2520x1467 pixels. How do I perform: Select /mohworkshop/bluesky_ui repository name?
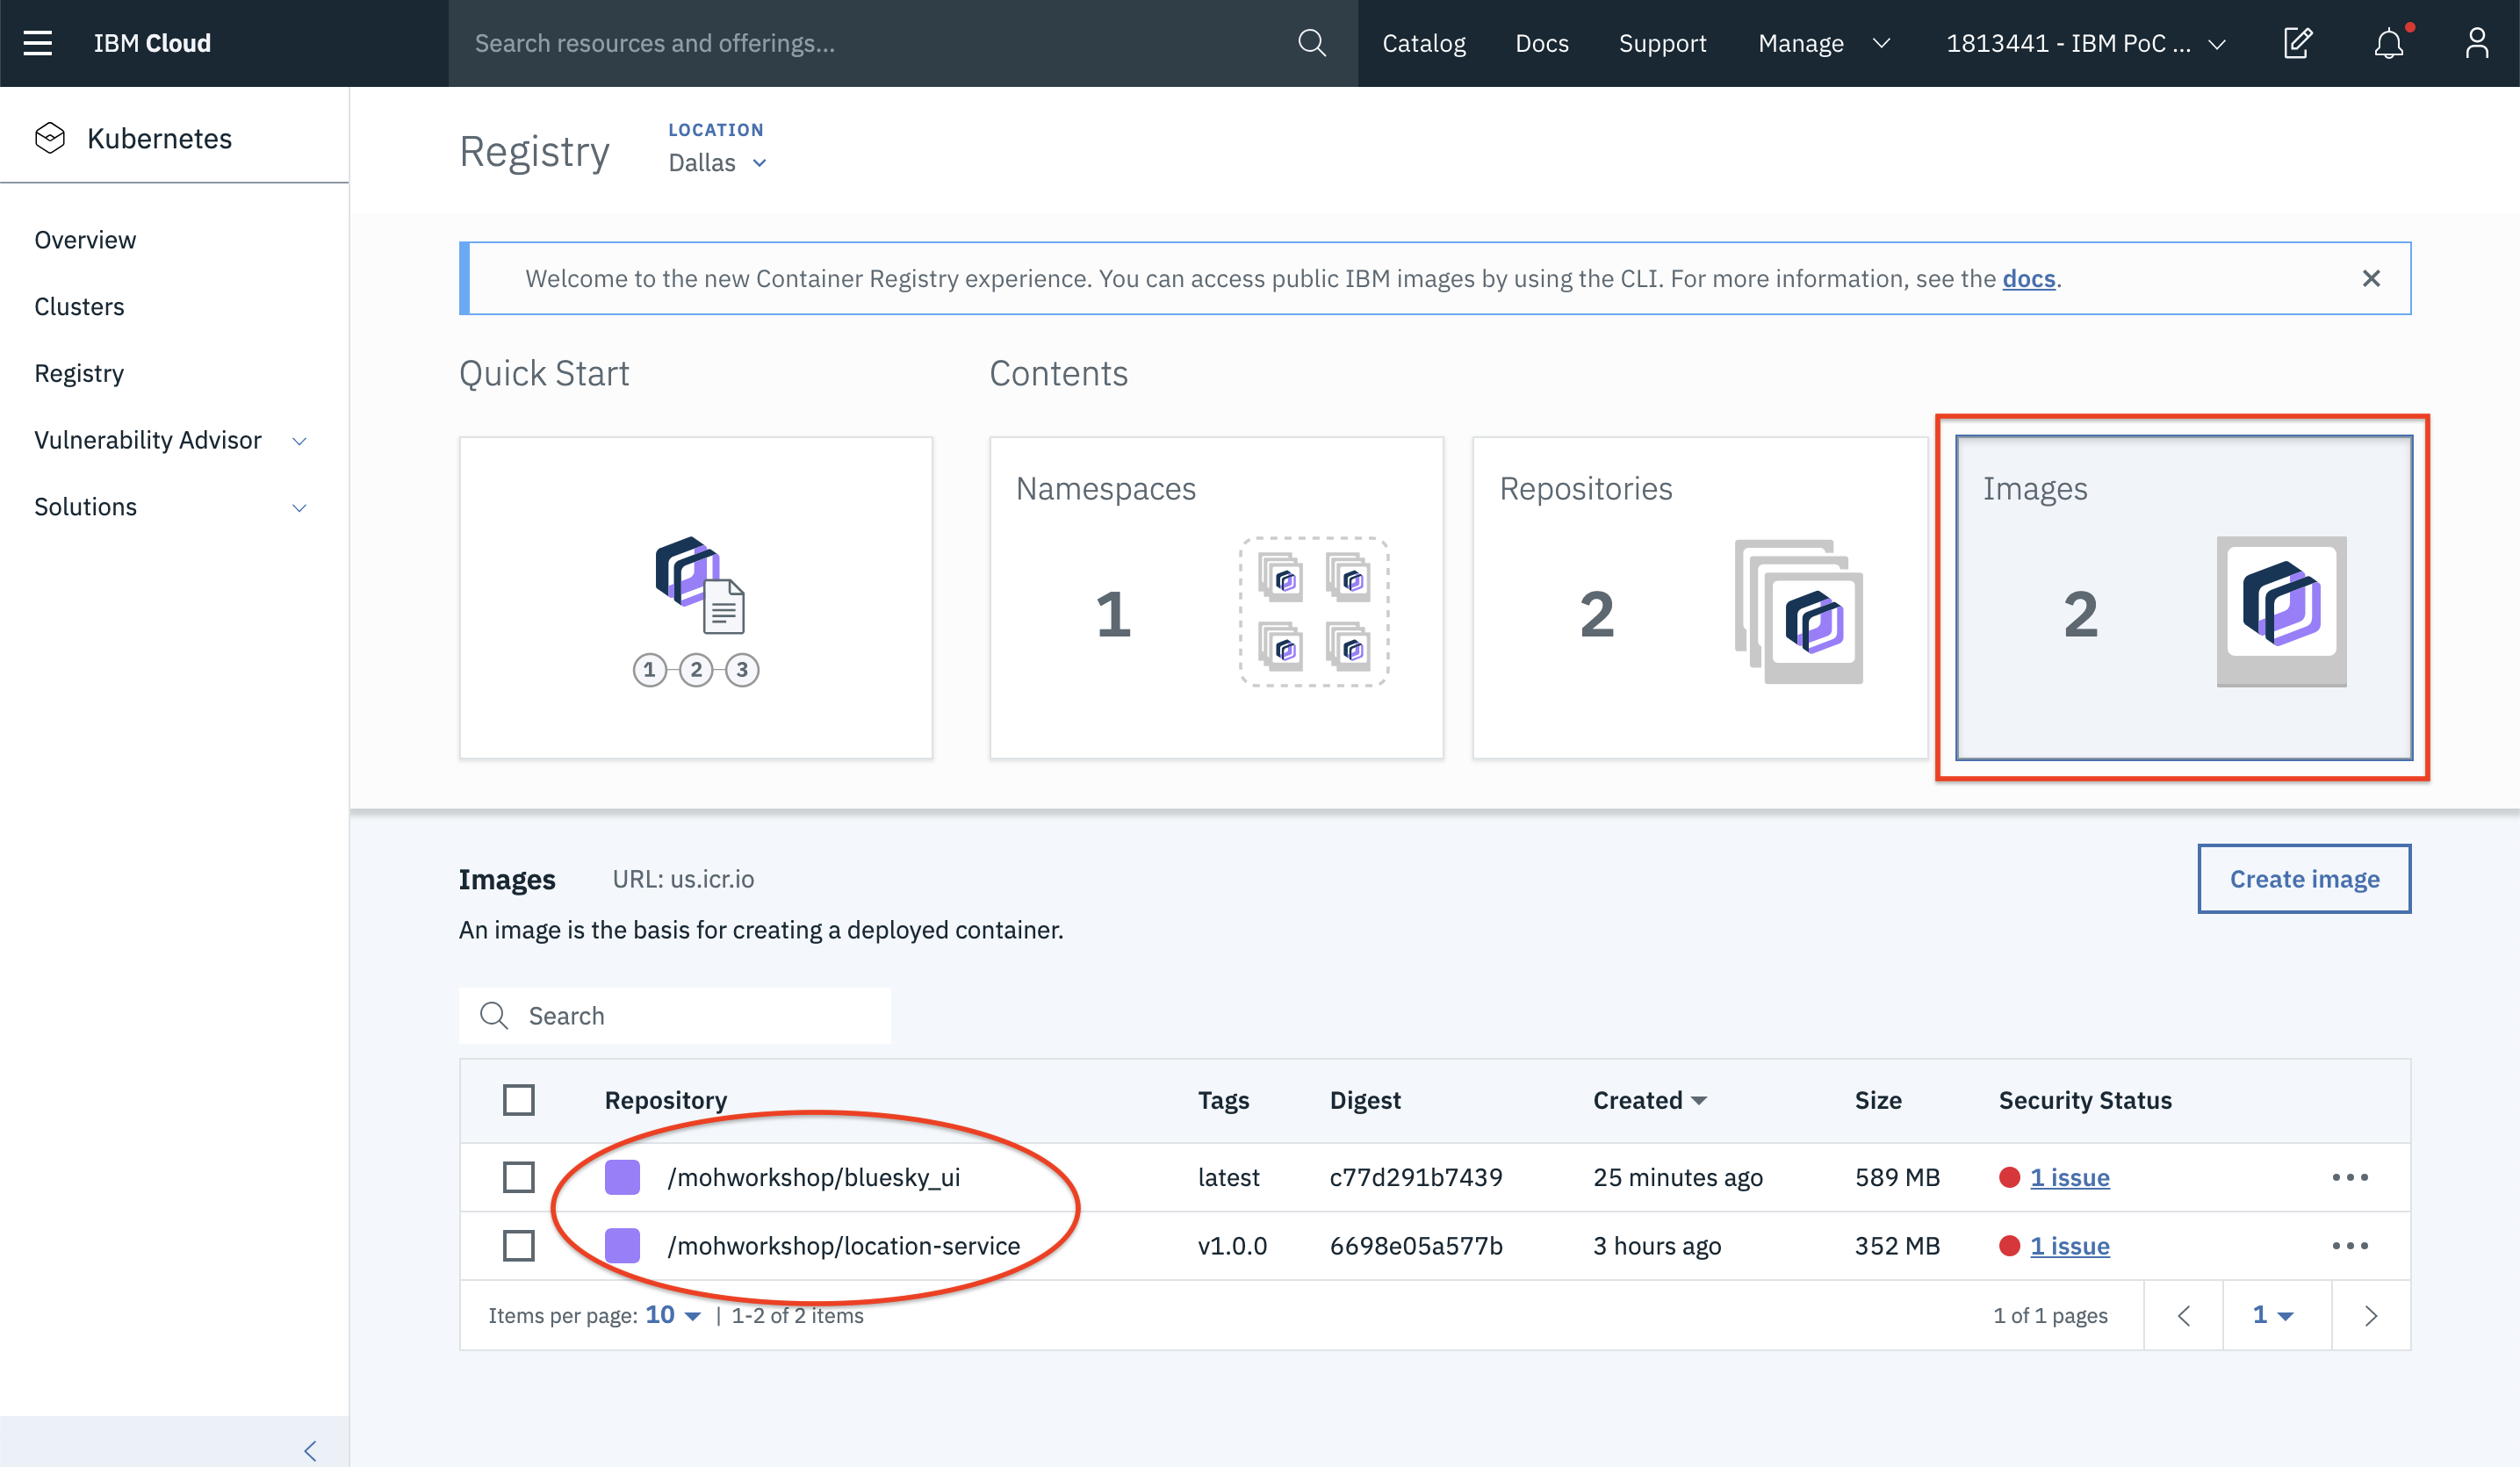point(813,1177)
